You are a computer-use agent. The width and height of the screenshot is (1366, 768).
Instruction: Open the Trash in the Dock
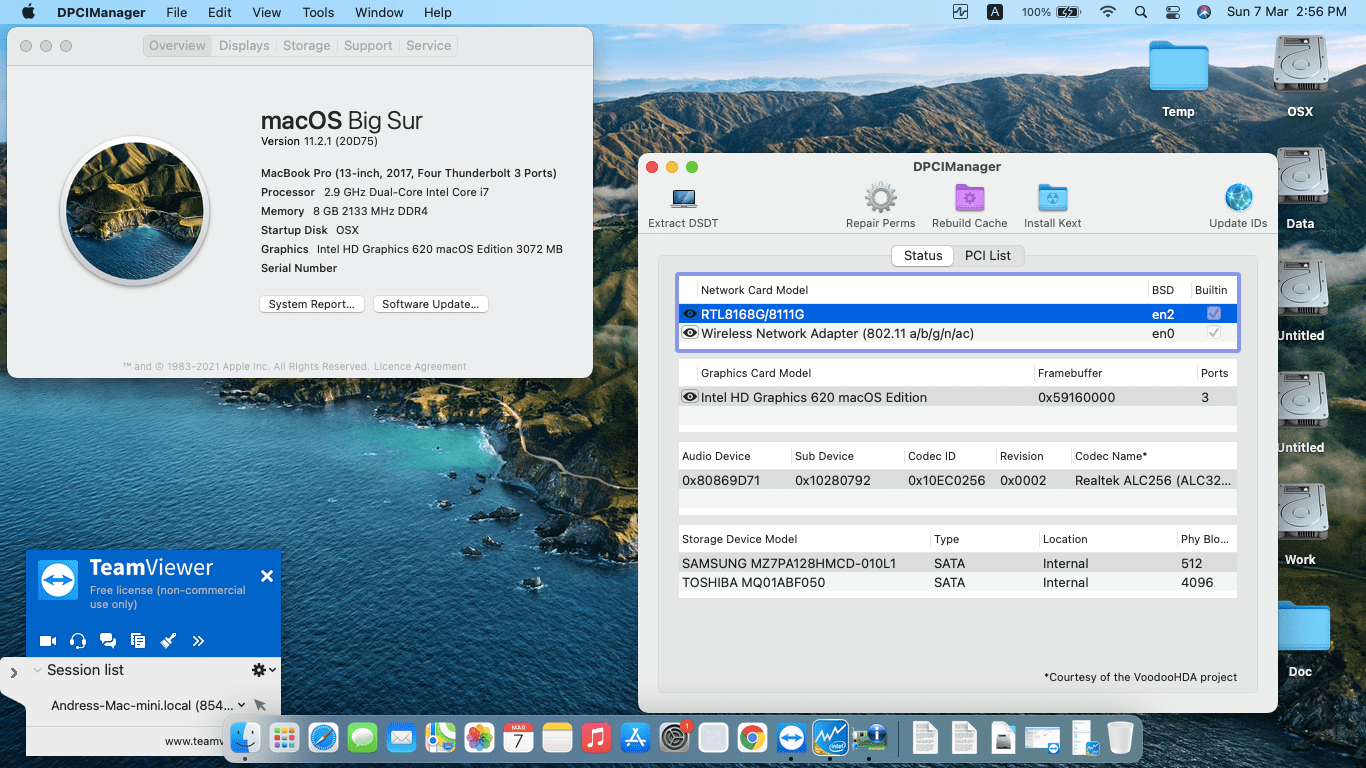click(x=1120, y=739)
